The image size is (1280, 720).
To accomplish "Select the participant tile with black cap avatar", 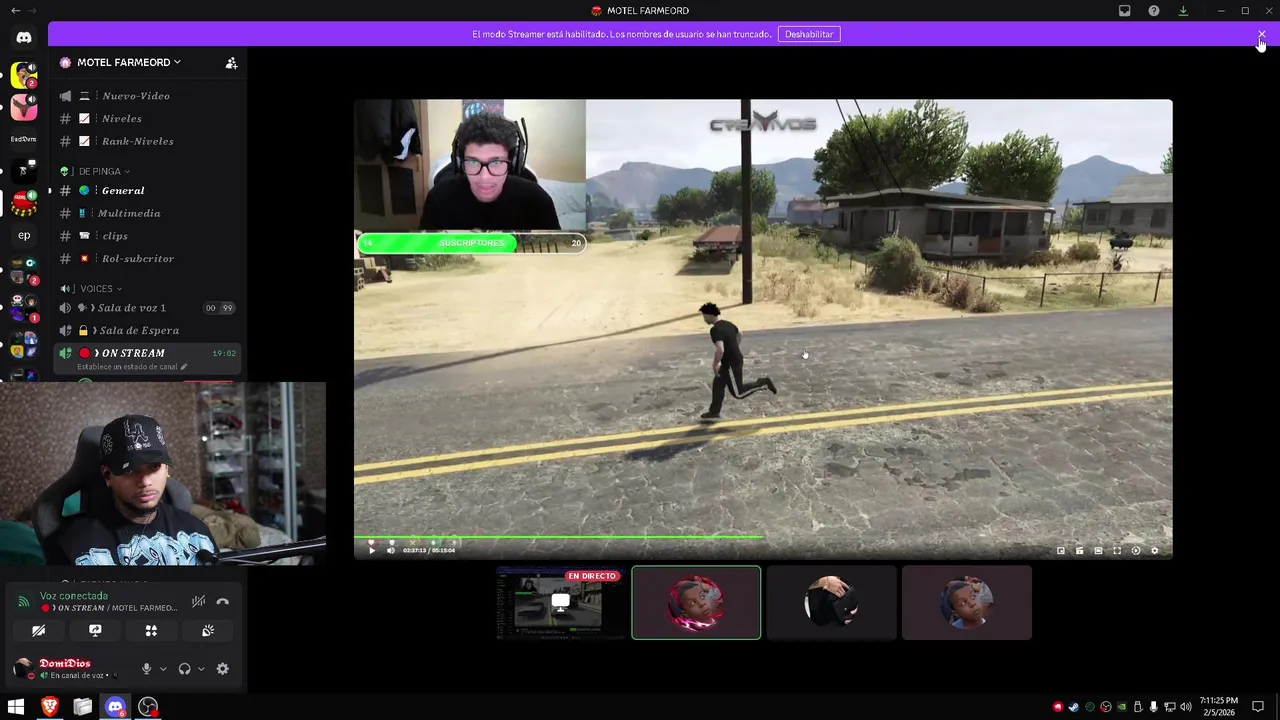I will 831,603.
